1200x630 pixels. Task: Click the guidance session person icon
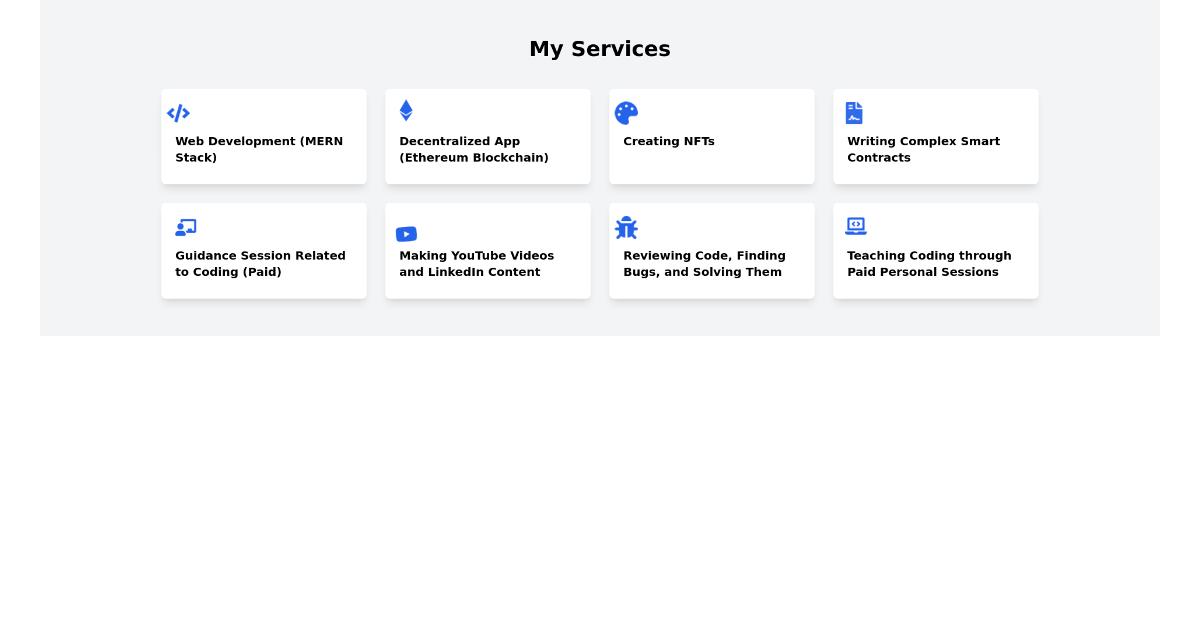pyautogui.click(x=186, y=226)
